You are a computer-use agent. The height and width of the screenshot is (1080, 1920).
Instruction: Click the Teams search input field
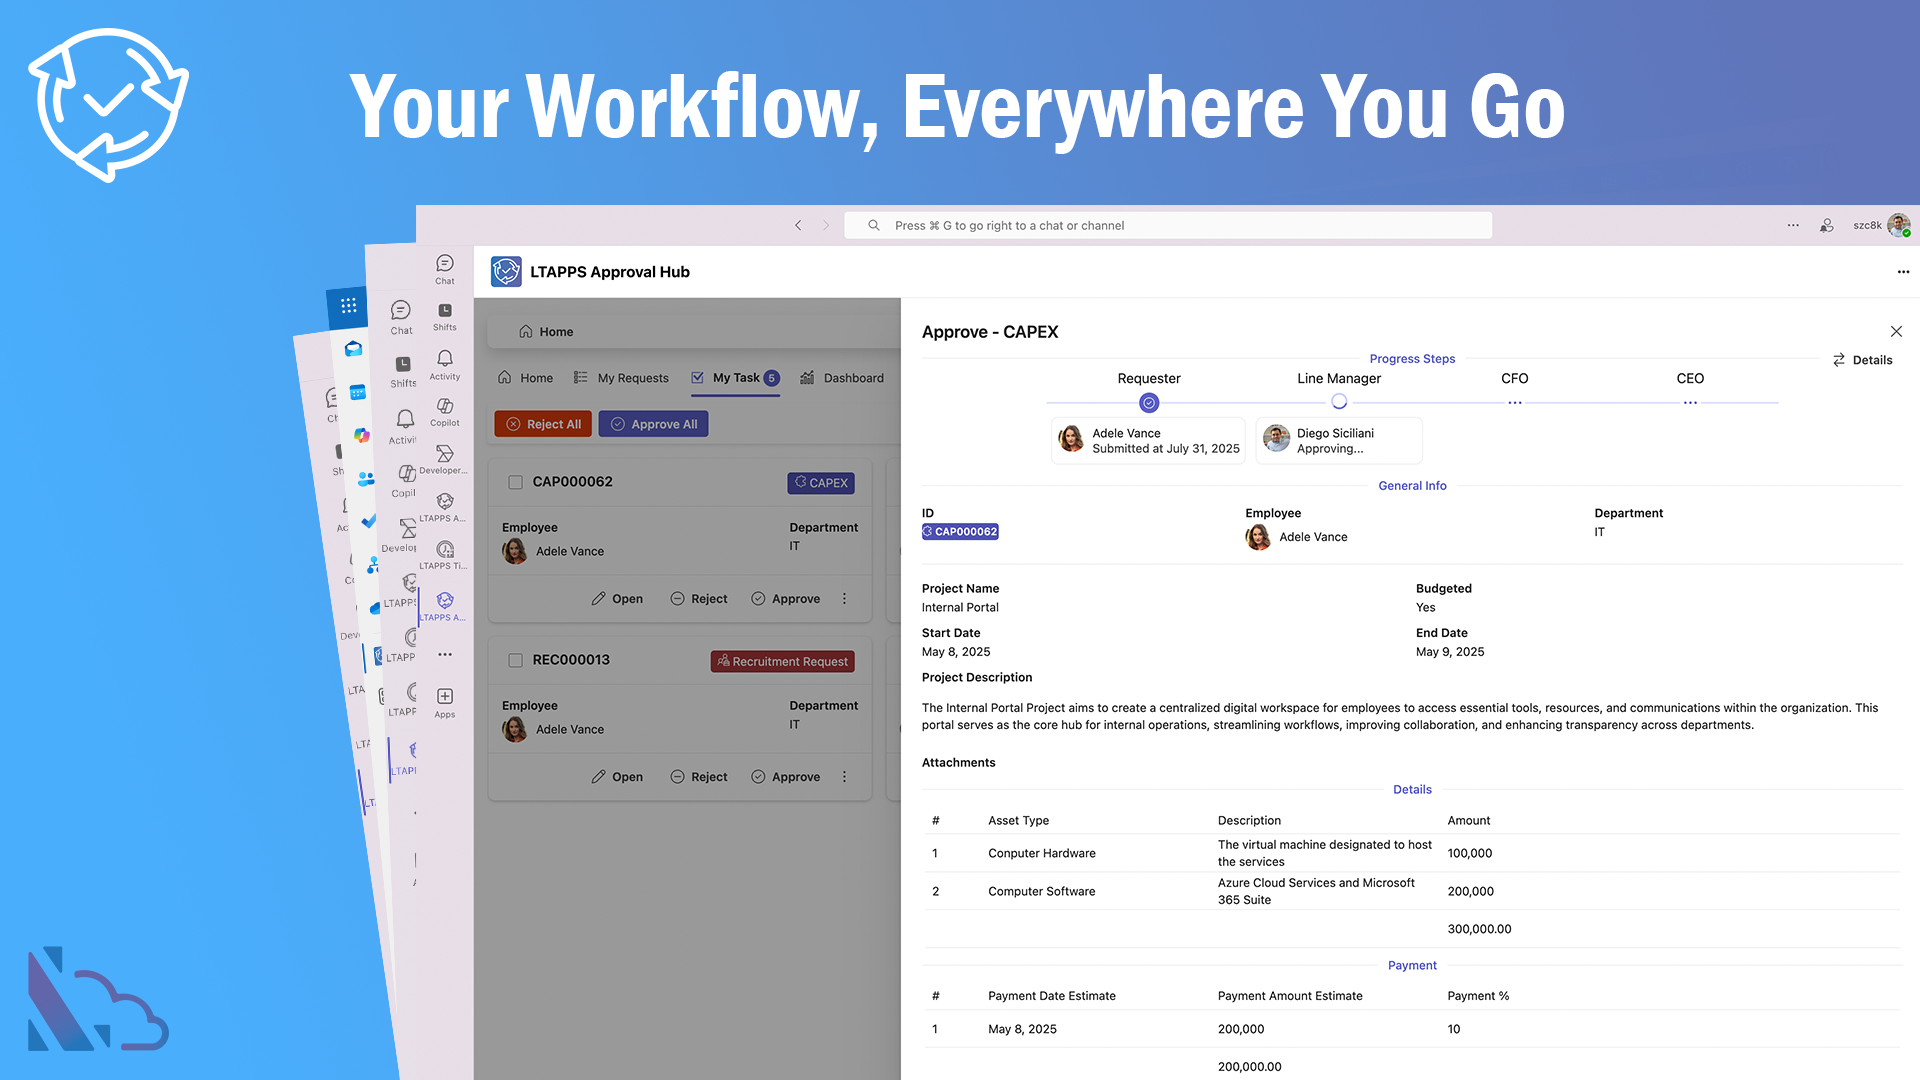coord(1168,226)
